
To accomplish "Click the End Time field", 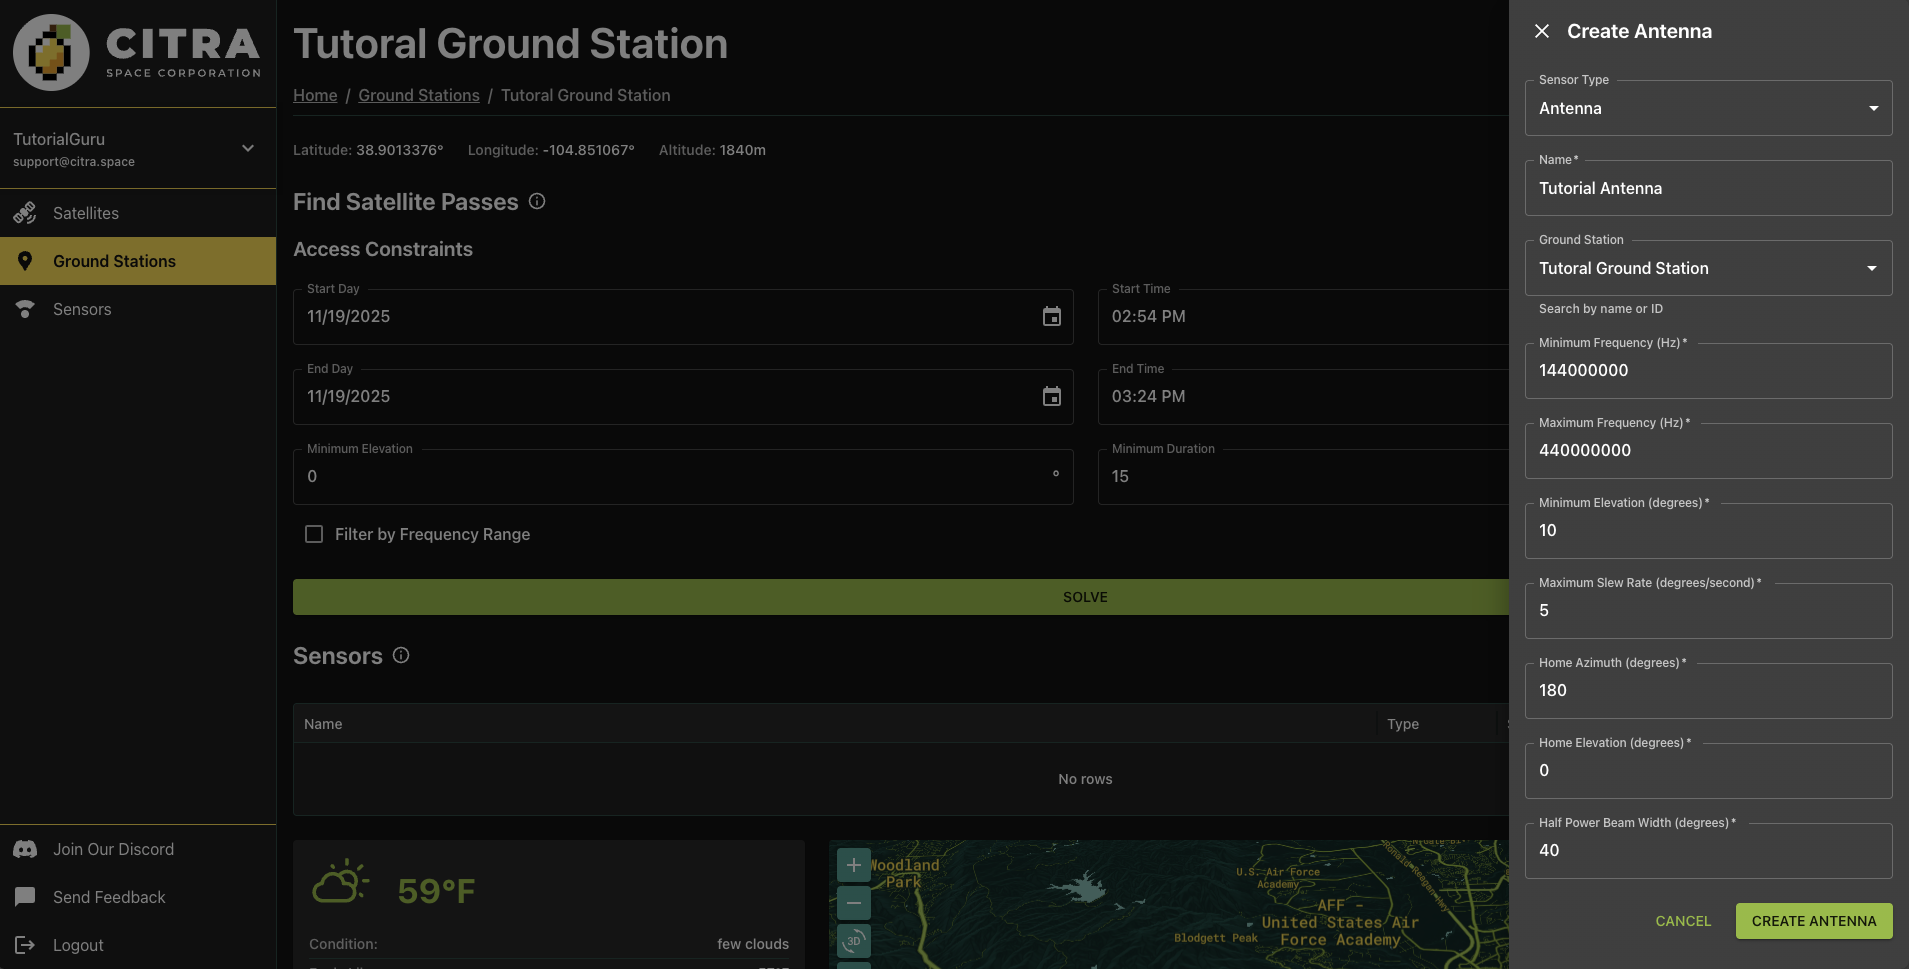I will (1303, 397).
